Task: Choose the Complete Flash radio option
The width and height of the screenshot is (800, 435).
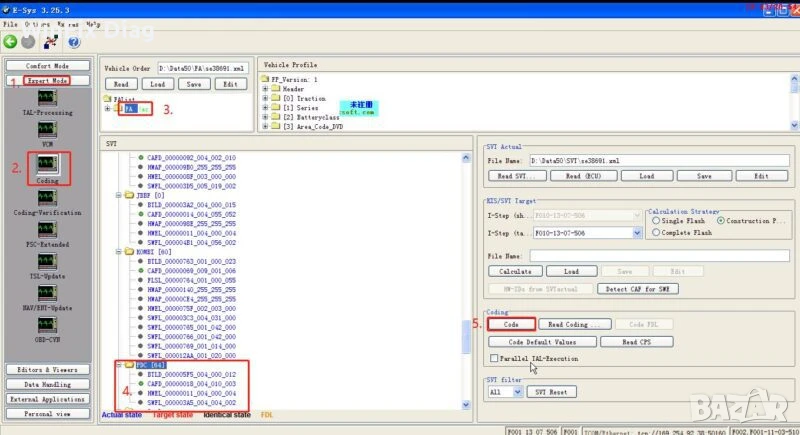Action: 655,232
